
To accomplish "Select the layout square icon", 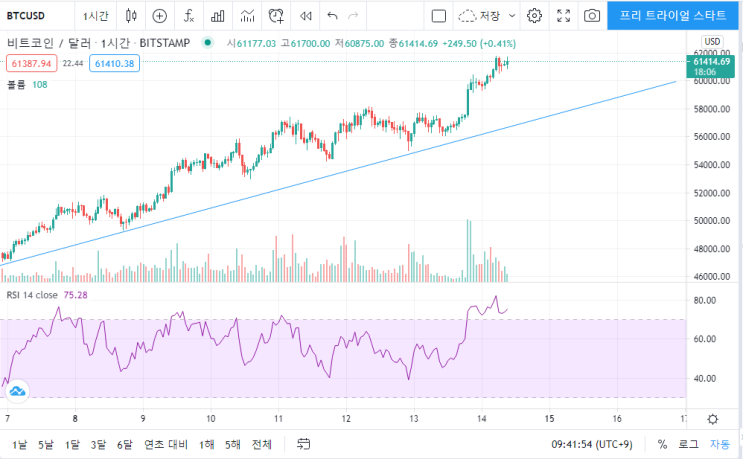I will (x=439, y=16).
